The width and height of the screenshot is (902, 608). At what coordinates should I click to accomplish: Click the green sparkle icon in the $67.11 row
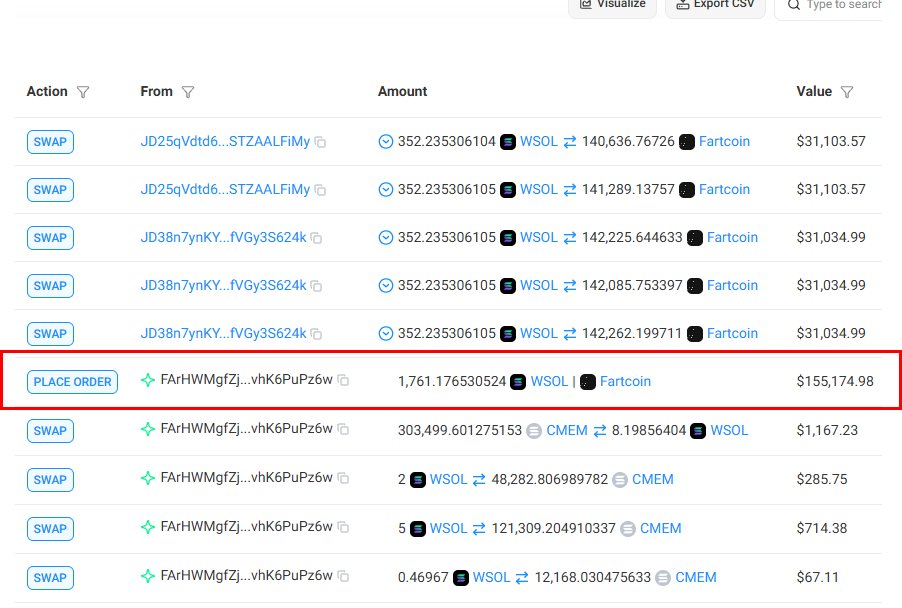coord(148,576)
